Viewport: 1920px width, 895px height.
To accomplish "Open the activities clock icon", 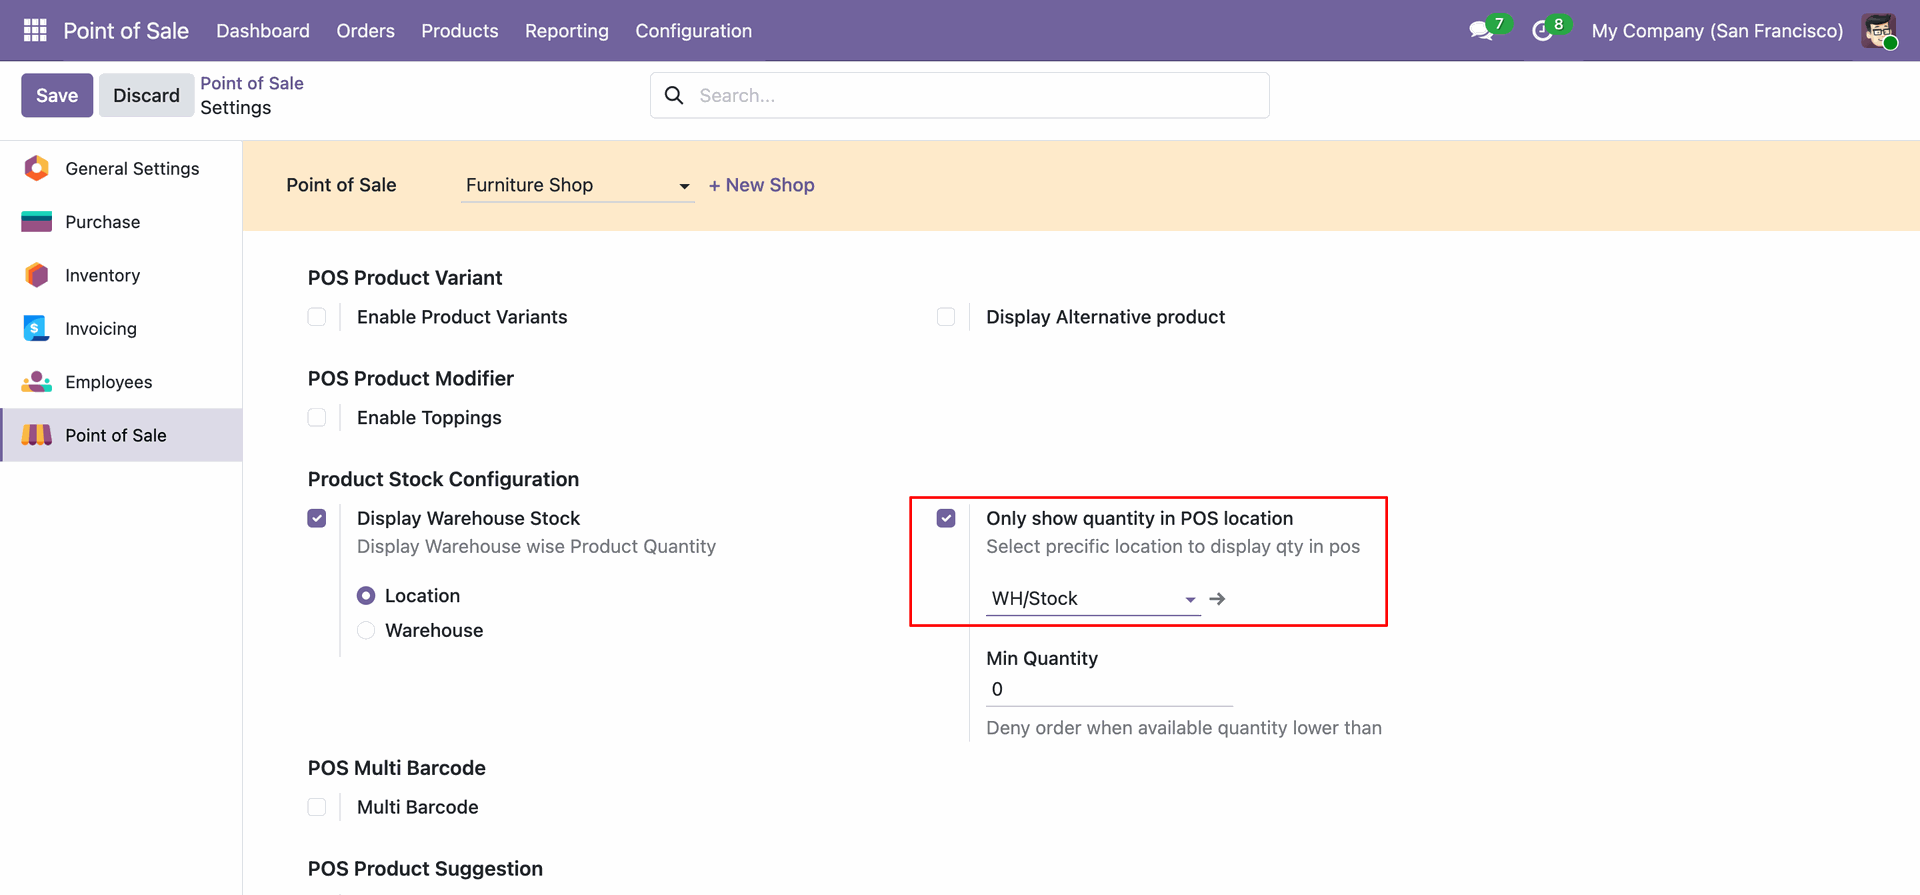I will (1542, 31).
